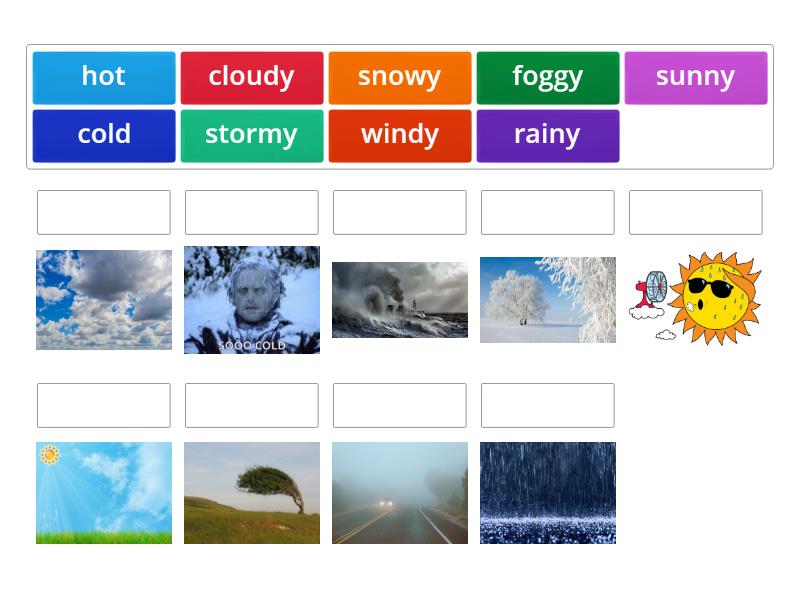Viewport: 800px width, 600px height.
Task: Click the foggy road with headlights photo
Action: click(399, 492)
